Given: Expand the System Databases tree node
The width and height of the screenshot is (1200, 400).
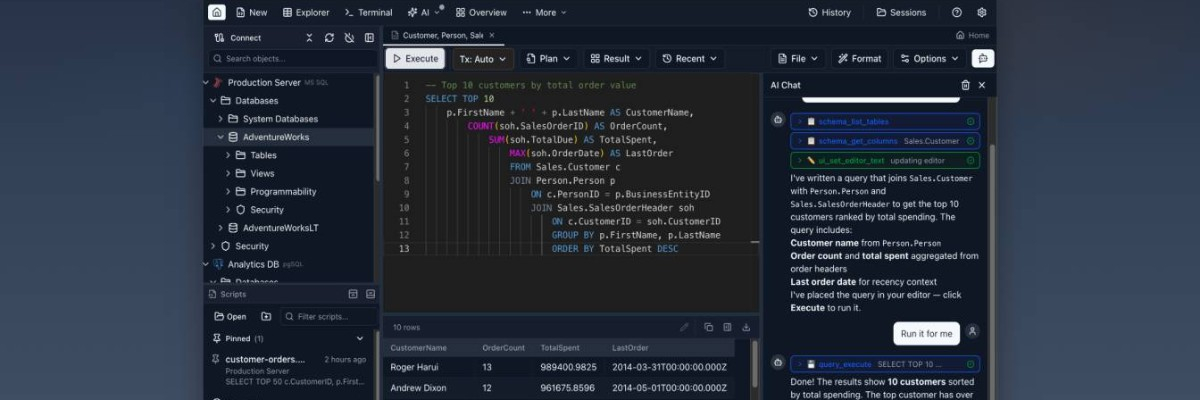Looking at the screenshot, I should point(221,119).
